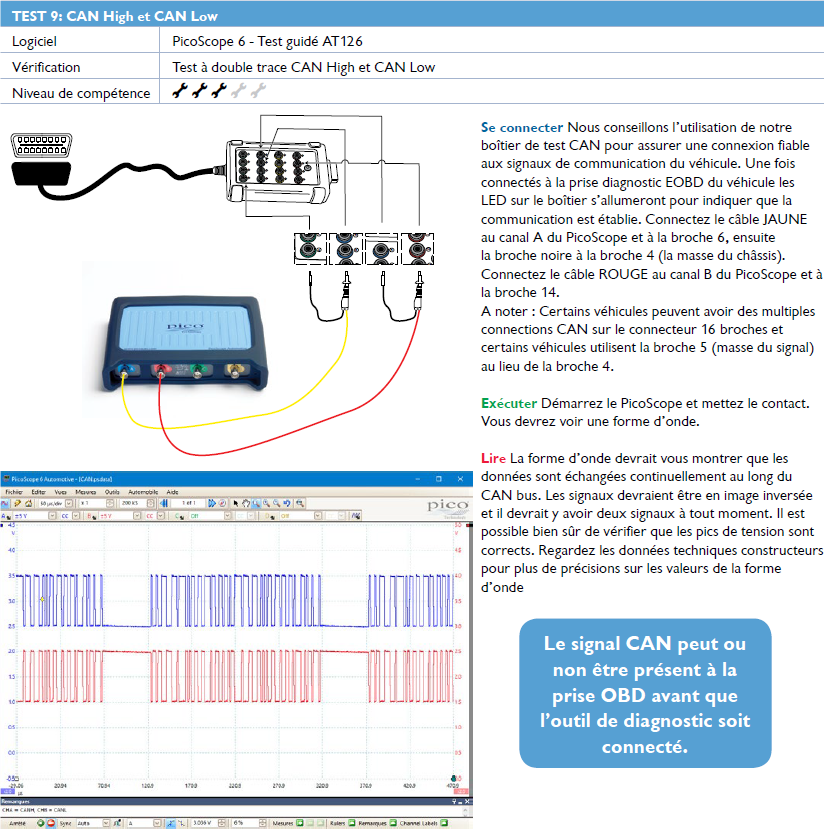Toggle the Channel Labels button
This screenshot has width=824, height=830.
click(444, 823)
